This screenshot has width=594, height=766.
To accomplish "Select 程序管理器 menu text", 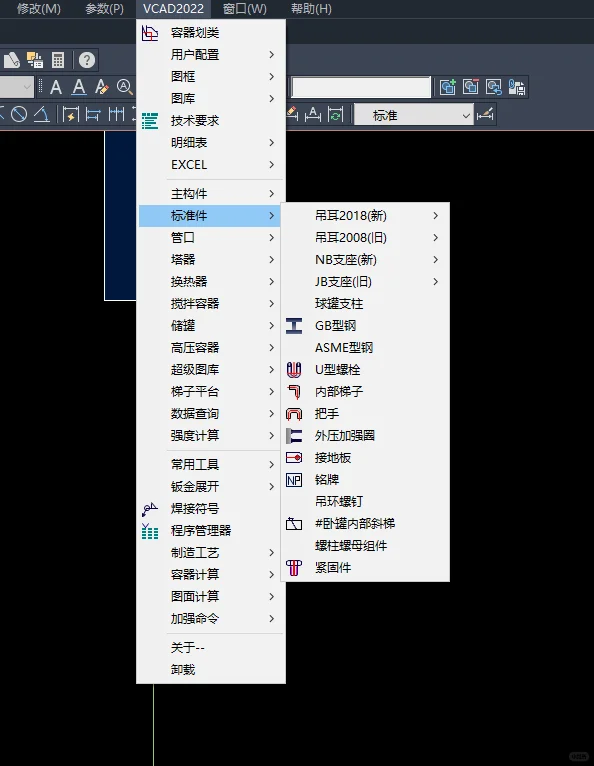I will pyautogui.click(x=201, y=531).
